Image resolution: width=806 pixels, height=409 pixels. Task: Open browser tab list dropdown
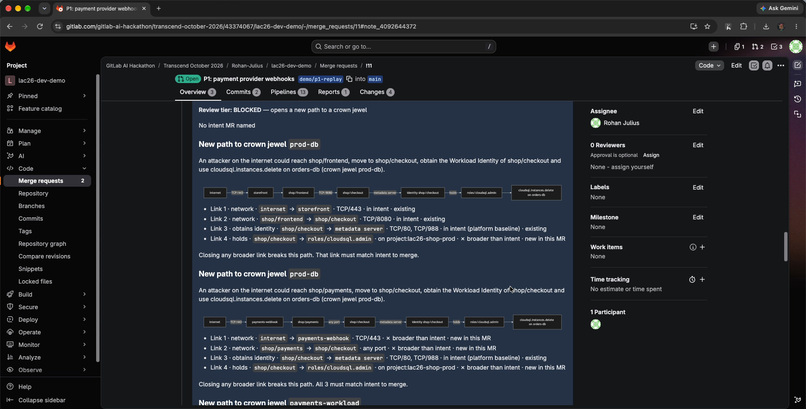(x=44, y=8)
